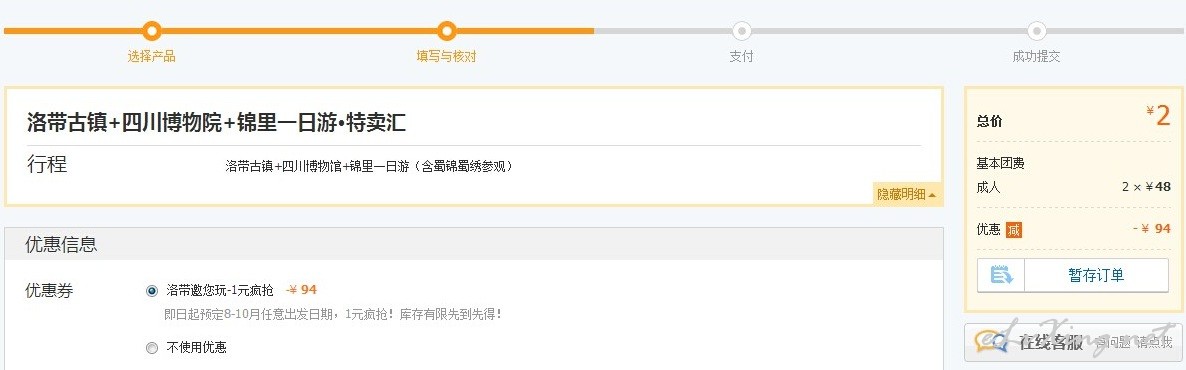Open the 支付 step label
1186x370 pixels.
pyautogui.click(x=741, y=56)
